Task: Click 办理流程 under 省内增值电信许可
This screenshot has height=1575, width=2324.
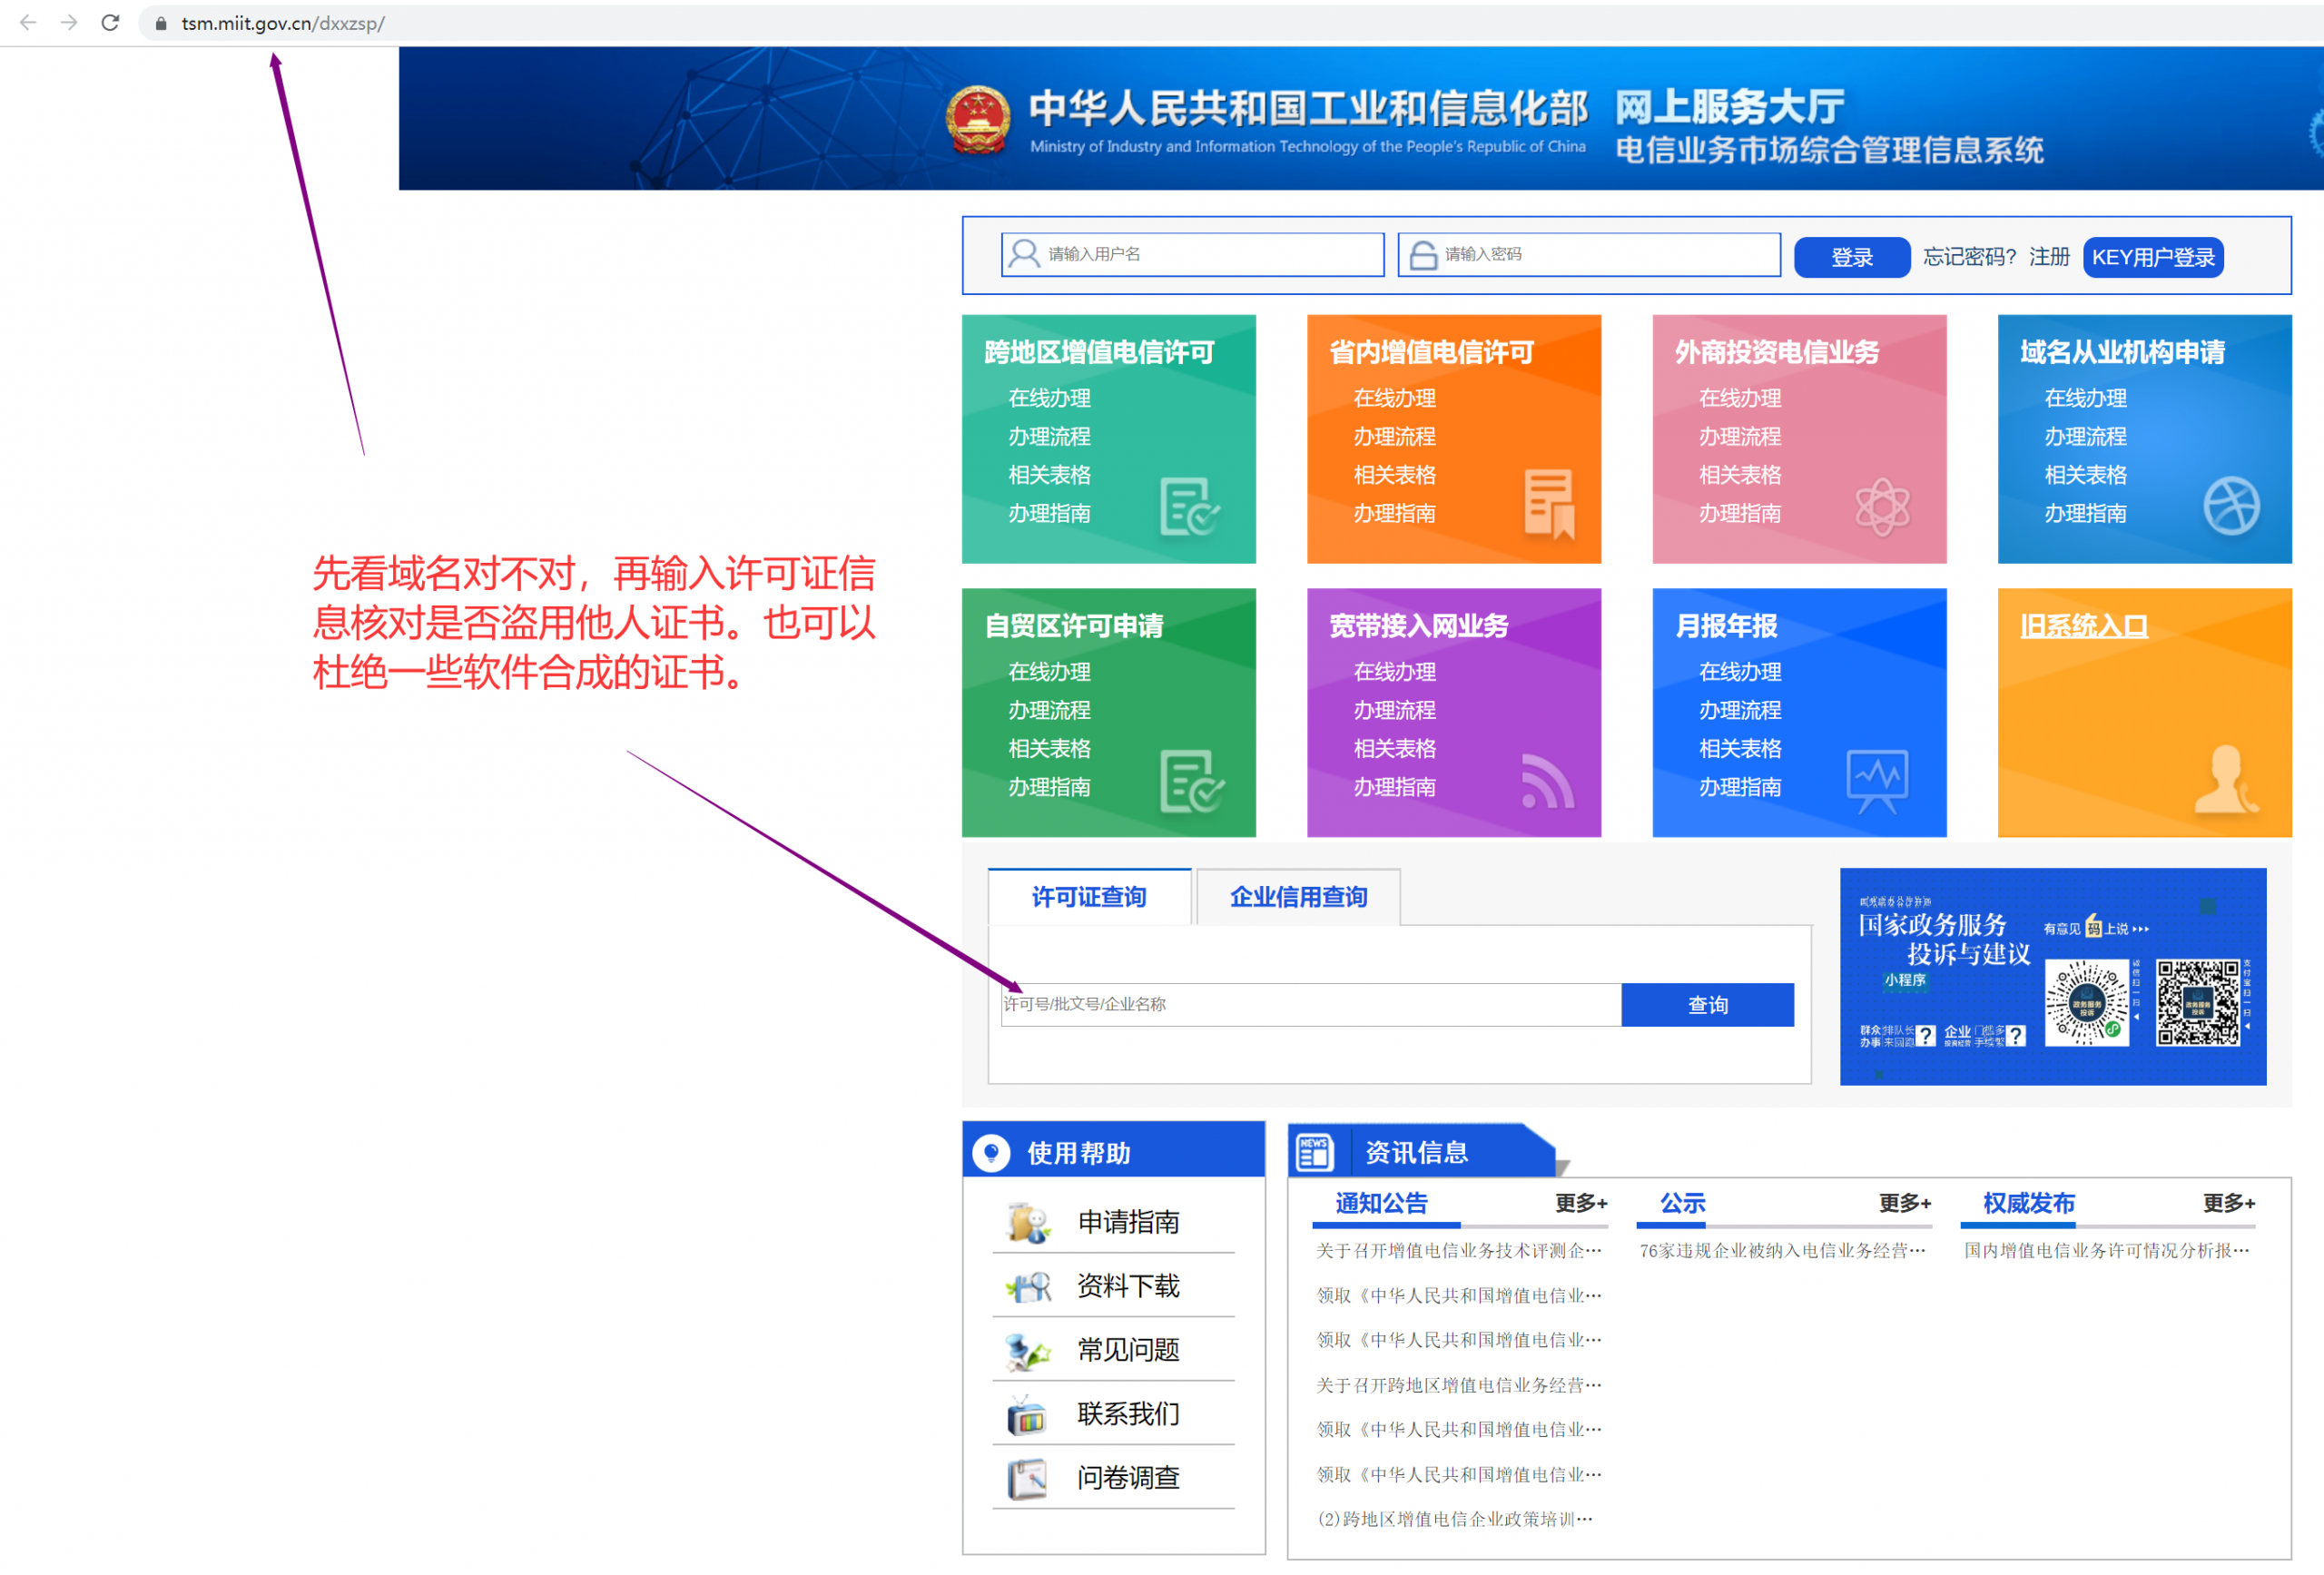Action: pyautogui.click(x=1394, y=436)
